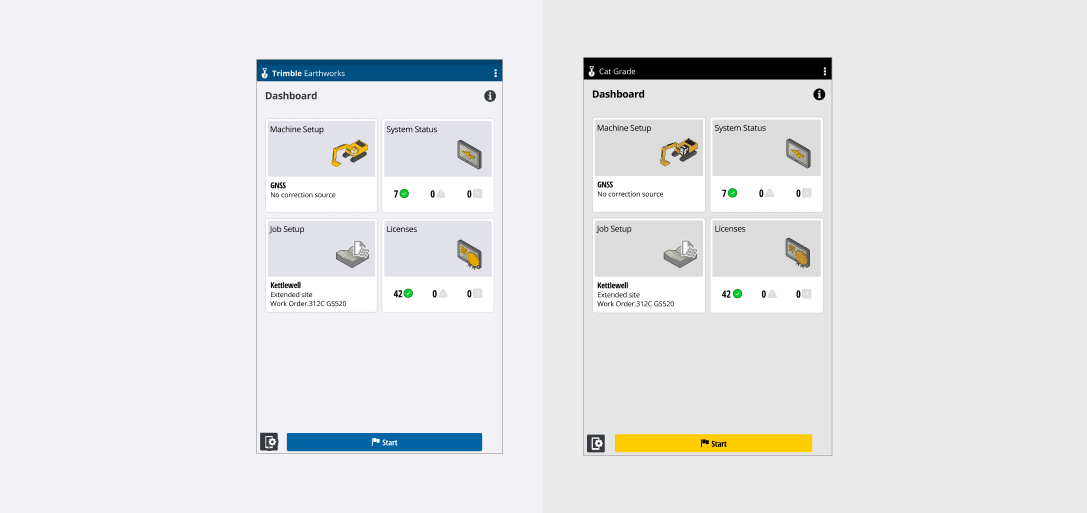Screen dimensions: 1087x513
Task: Select the Kettlewell job text in Cat Grade
Action: (613, 285)
